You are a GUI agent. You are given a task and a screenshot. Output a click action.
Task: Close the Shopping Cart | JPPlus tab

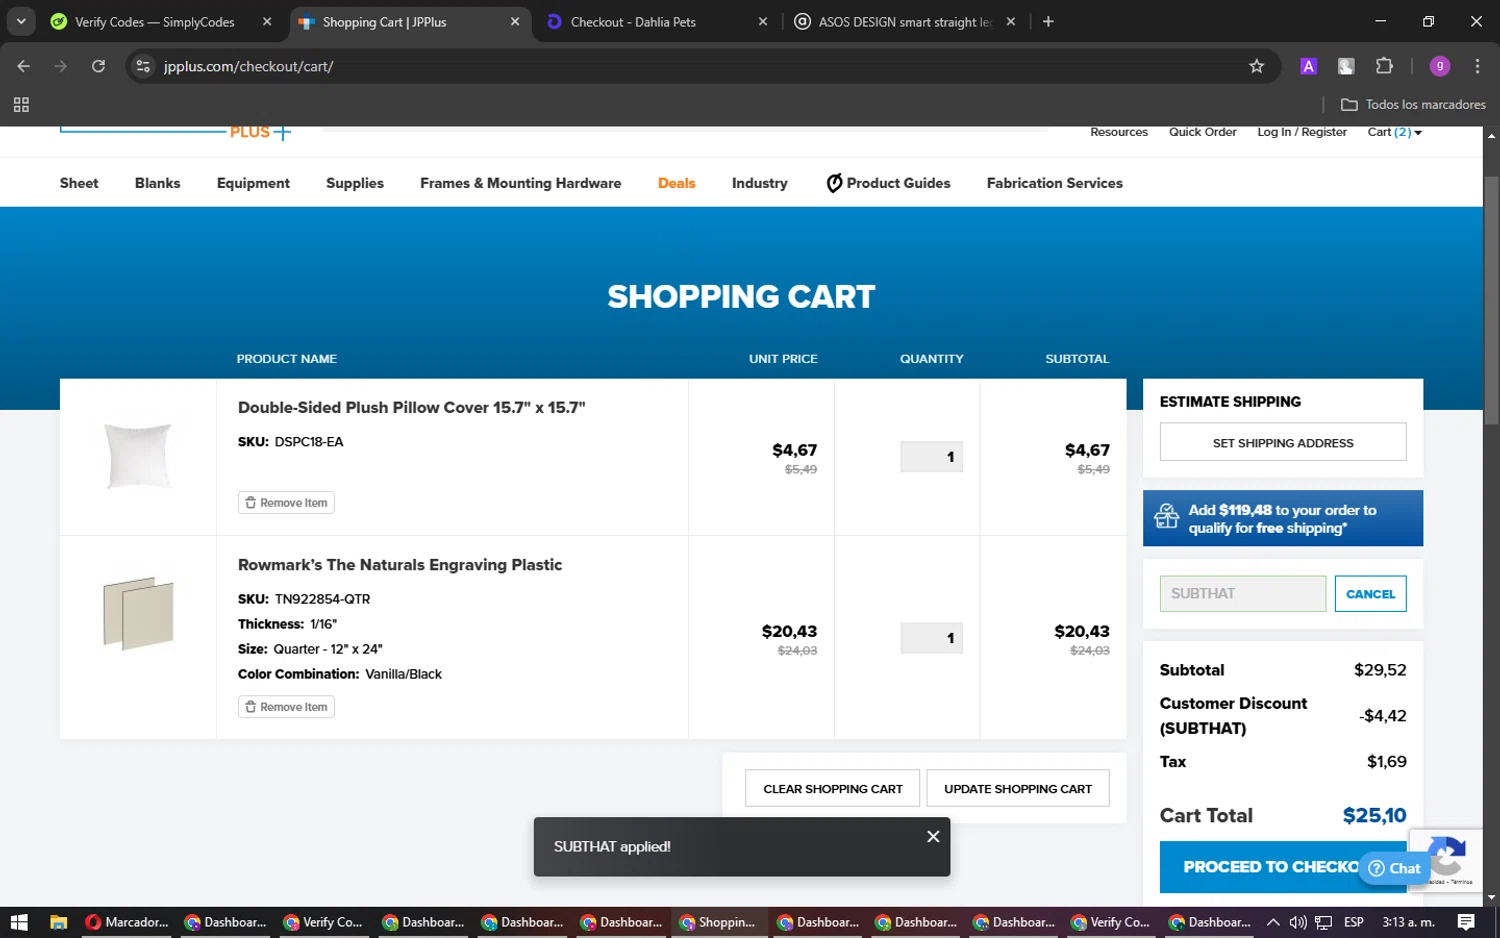(x=515, y=21)
